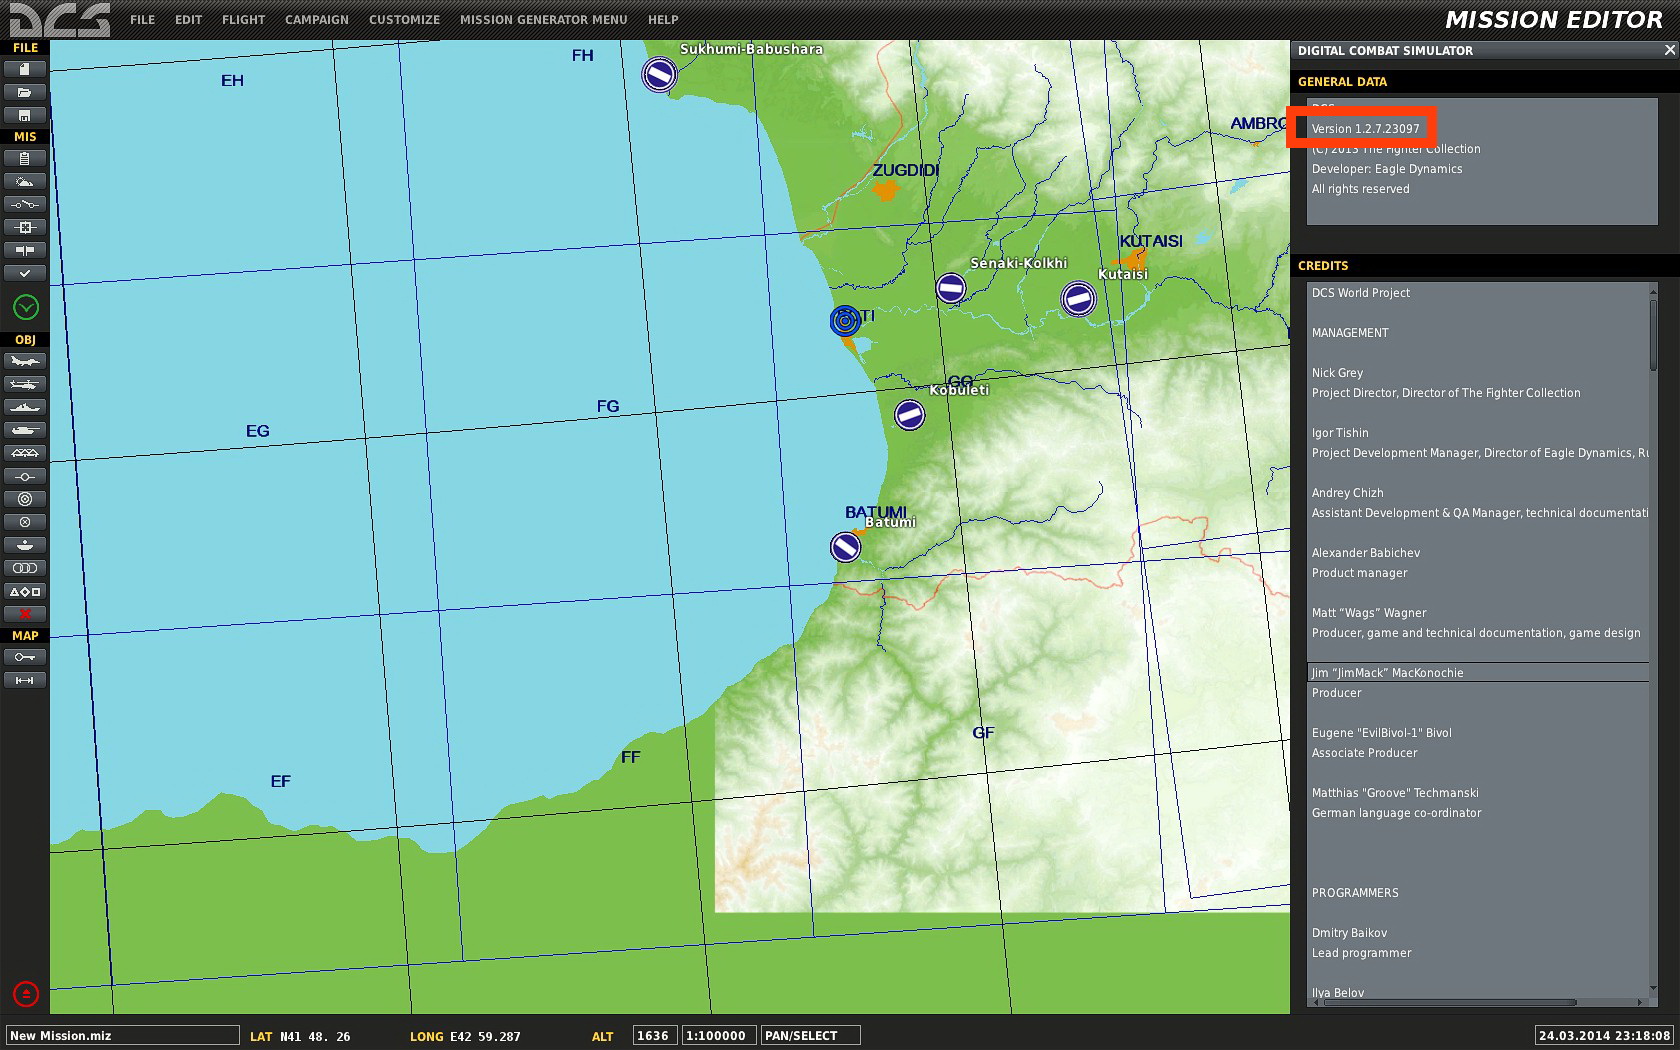Viewport: 1680px width, 1050px height.
Task: Select the distance ruler tool
Action: (25, 680)
